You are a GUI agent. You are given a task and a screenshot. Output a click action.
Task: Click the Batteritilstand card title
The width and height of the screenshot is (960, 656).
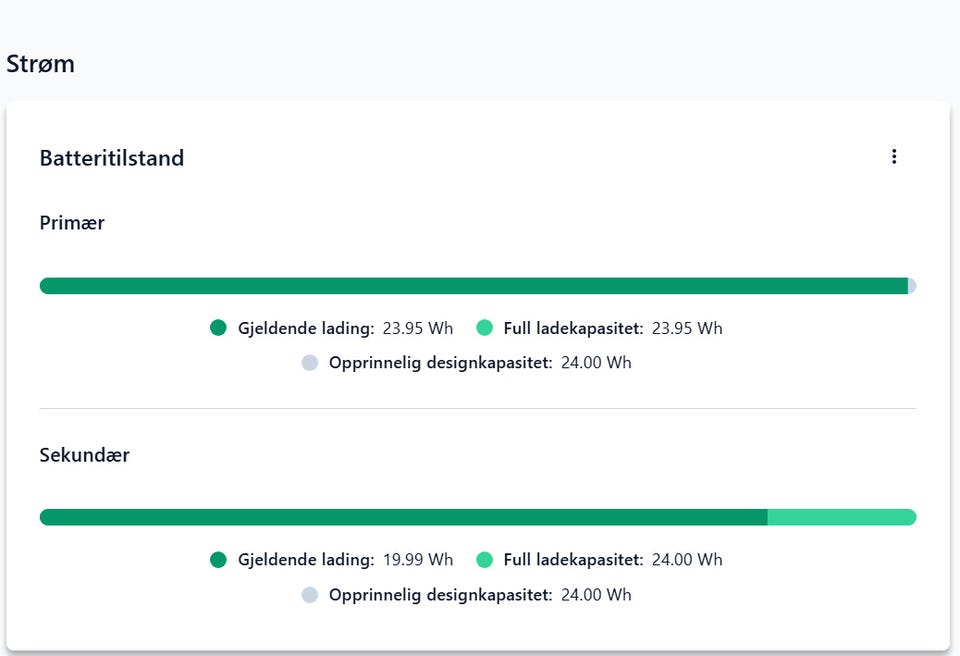[x=111, y=158]
